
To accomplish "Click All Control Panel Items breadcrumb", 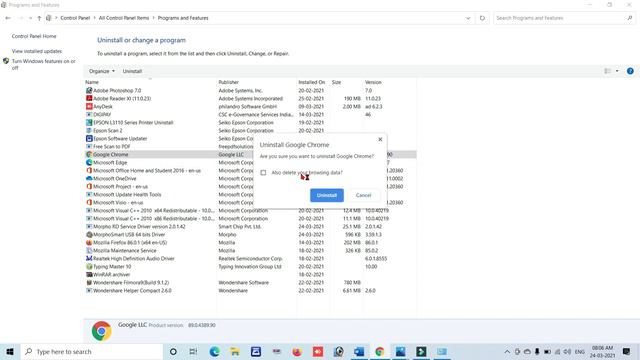I will [124, 18].
